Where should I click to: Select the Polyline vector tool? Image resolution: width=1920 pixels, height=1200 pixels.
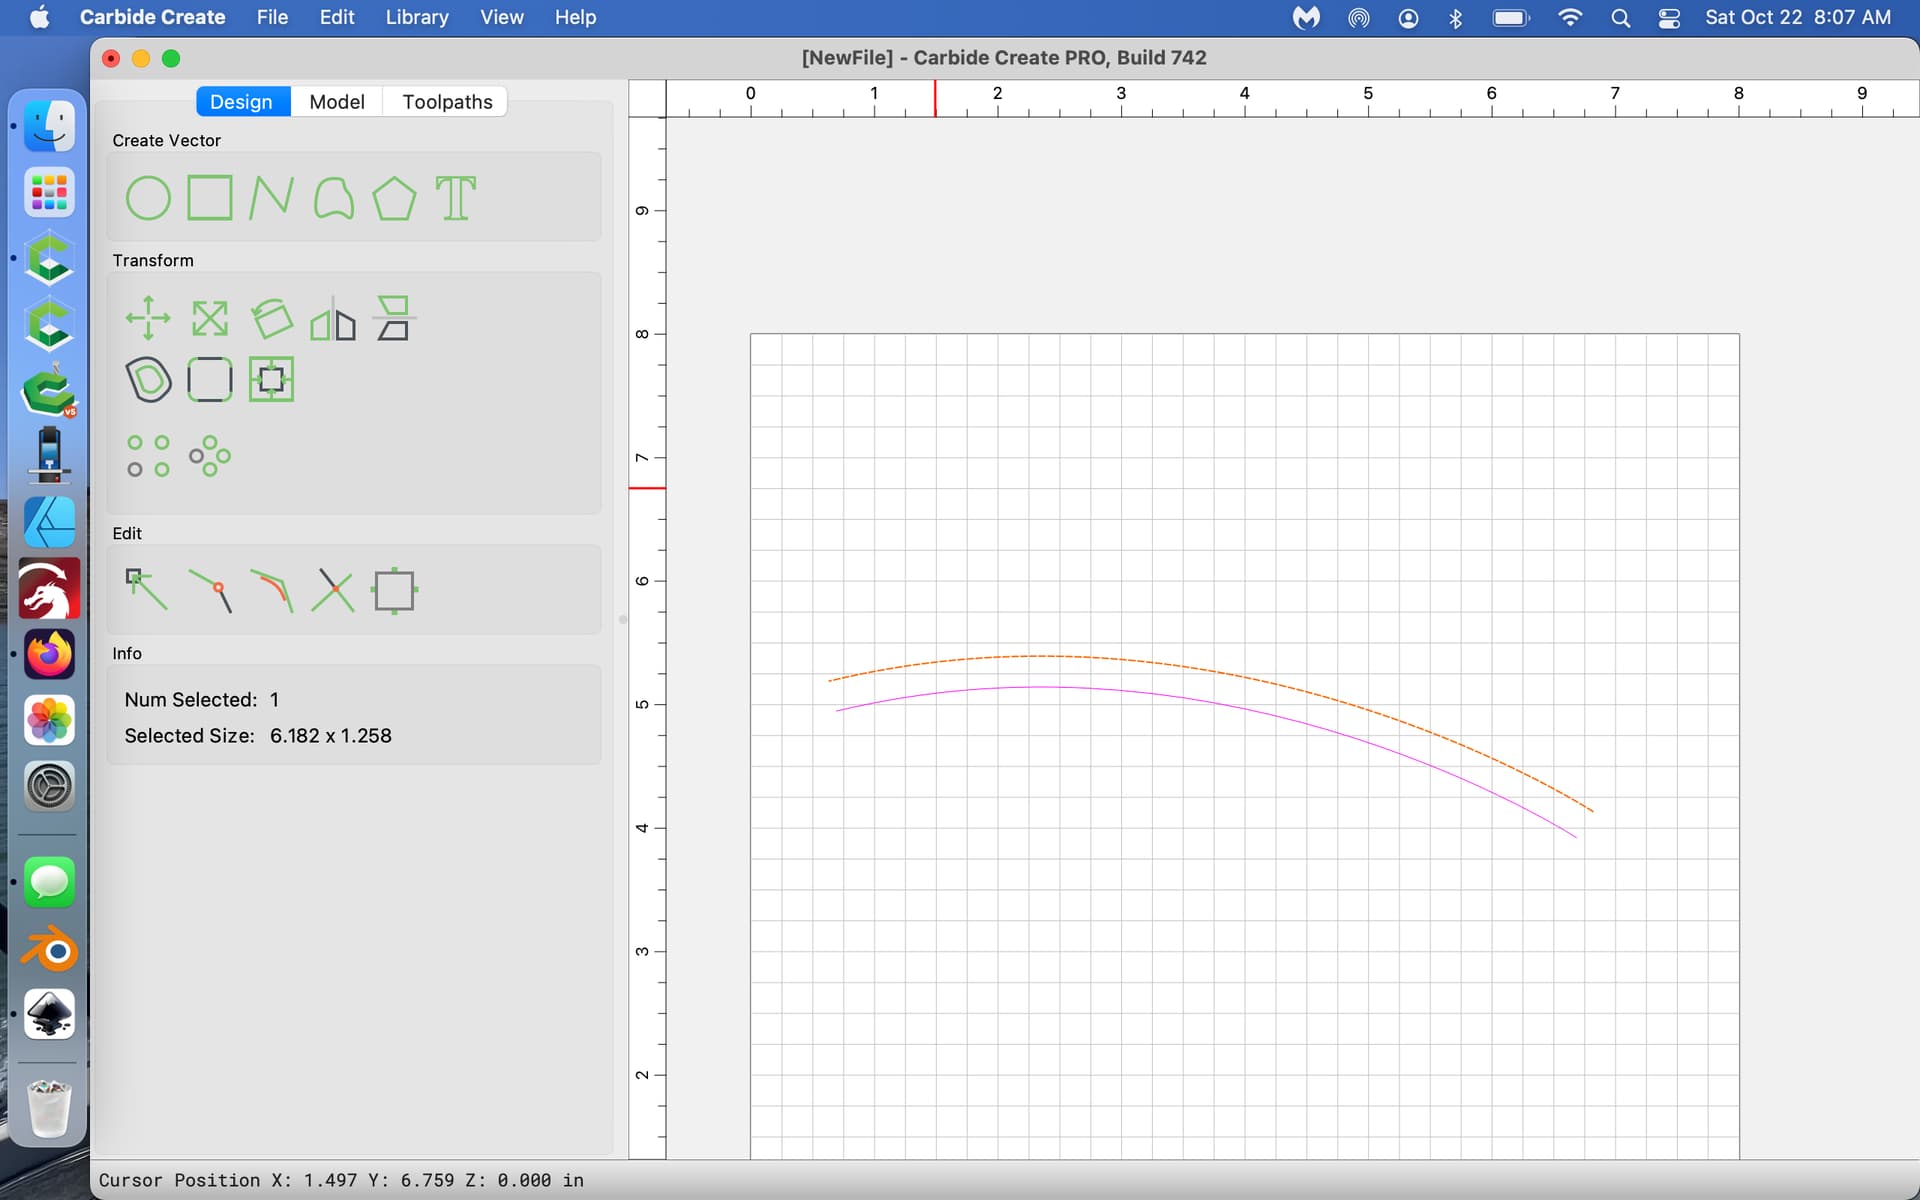point(271,198)
